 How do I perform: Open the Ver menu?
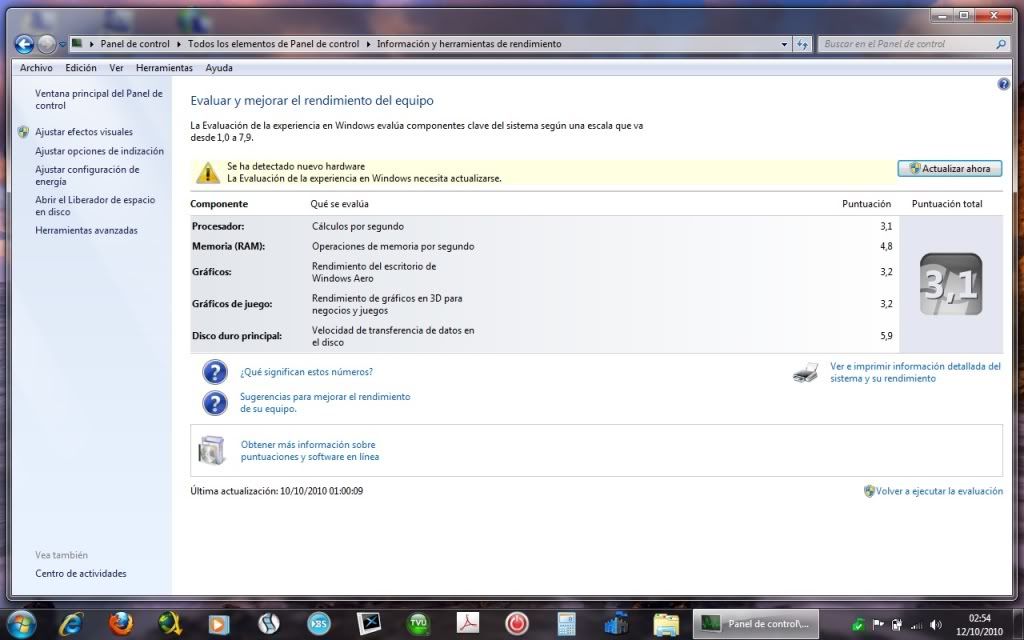tap(116, 68)
